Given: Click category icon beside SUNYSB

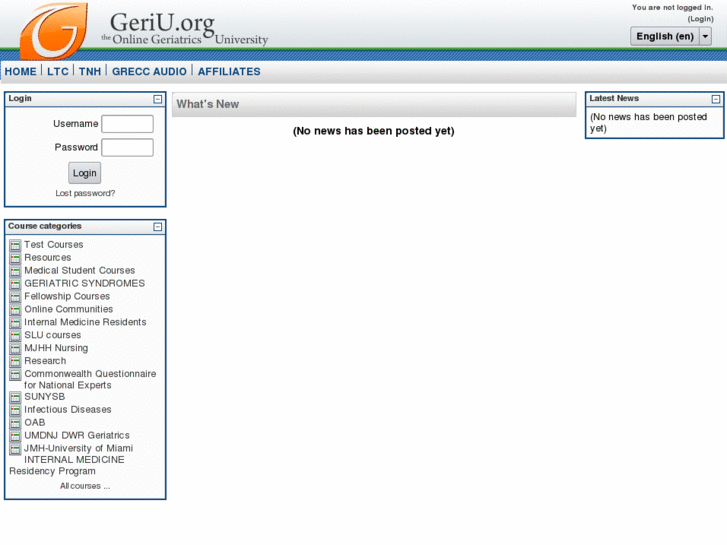Looking at the screenshot, I should [15, 398].
